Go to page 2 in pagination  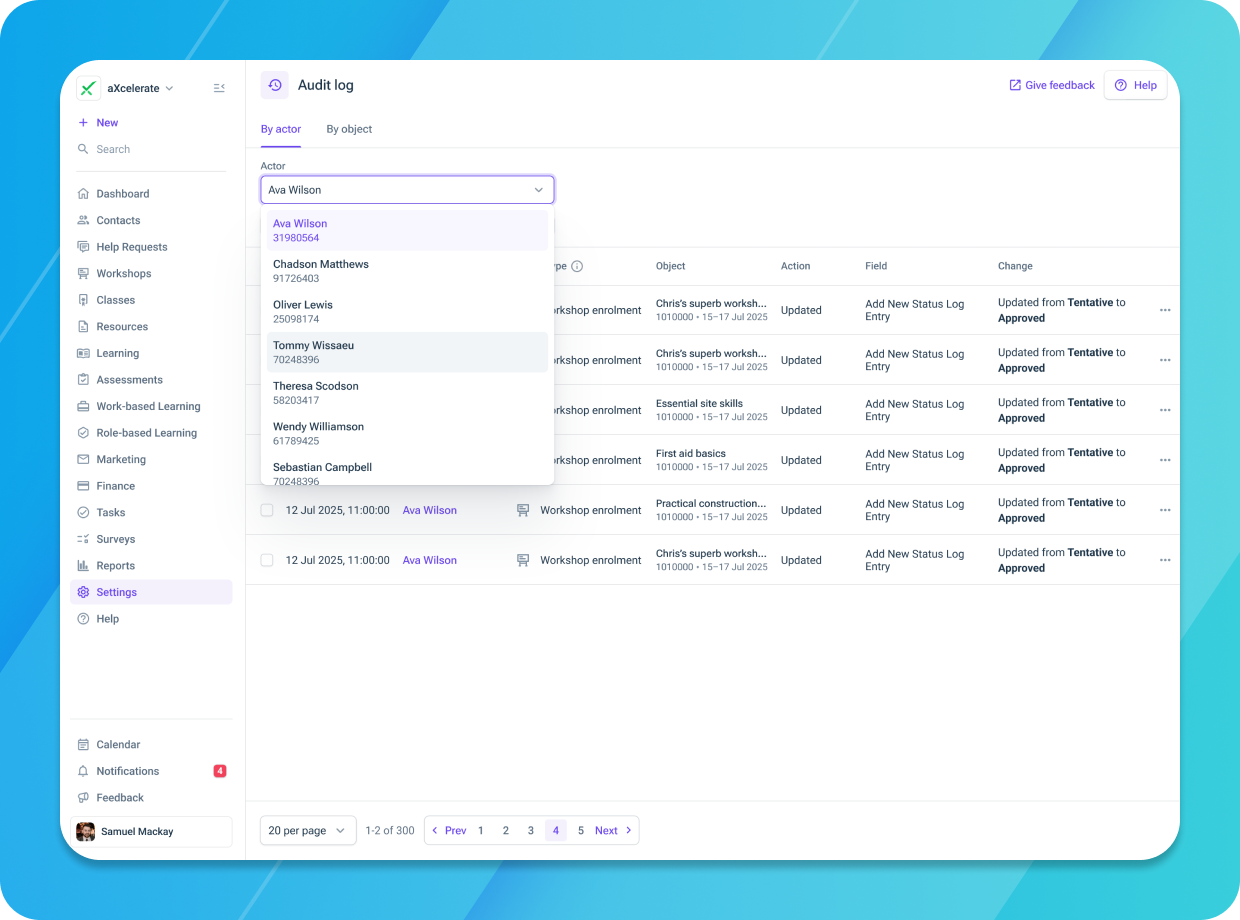click(506, 831)
